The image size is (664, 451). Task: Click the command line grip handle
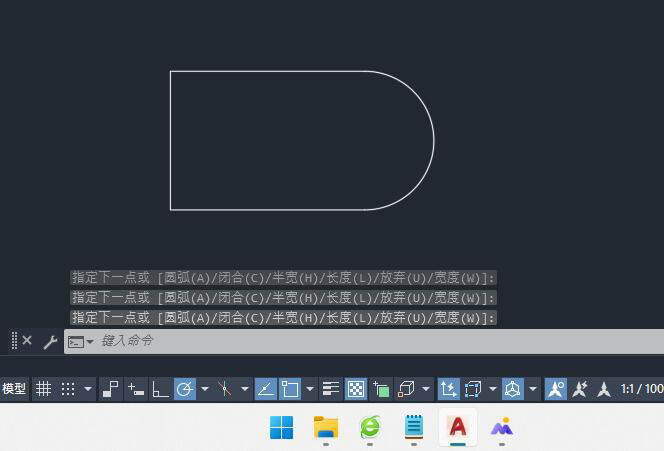(14, 340)
